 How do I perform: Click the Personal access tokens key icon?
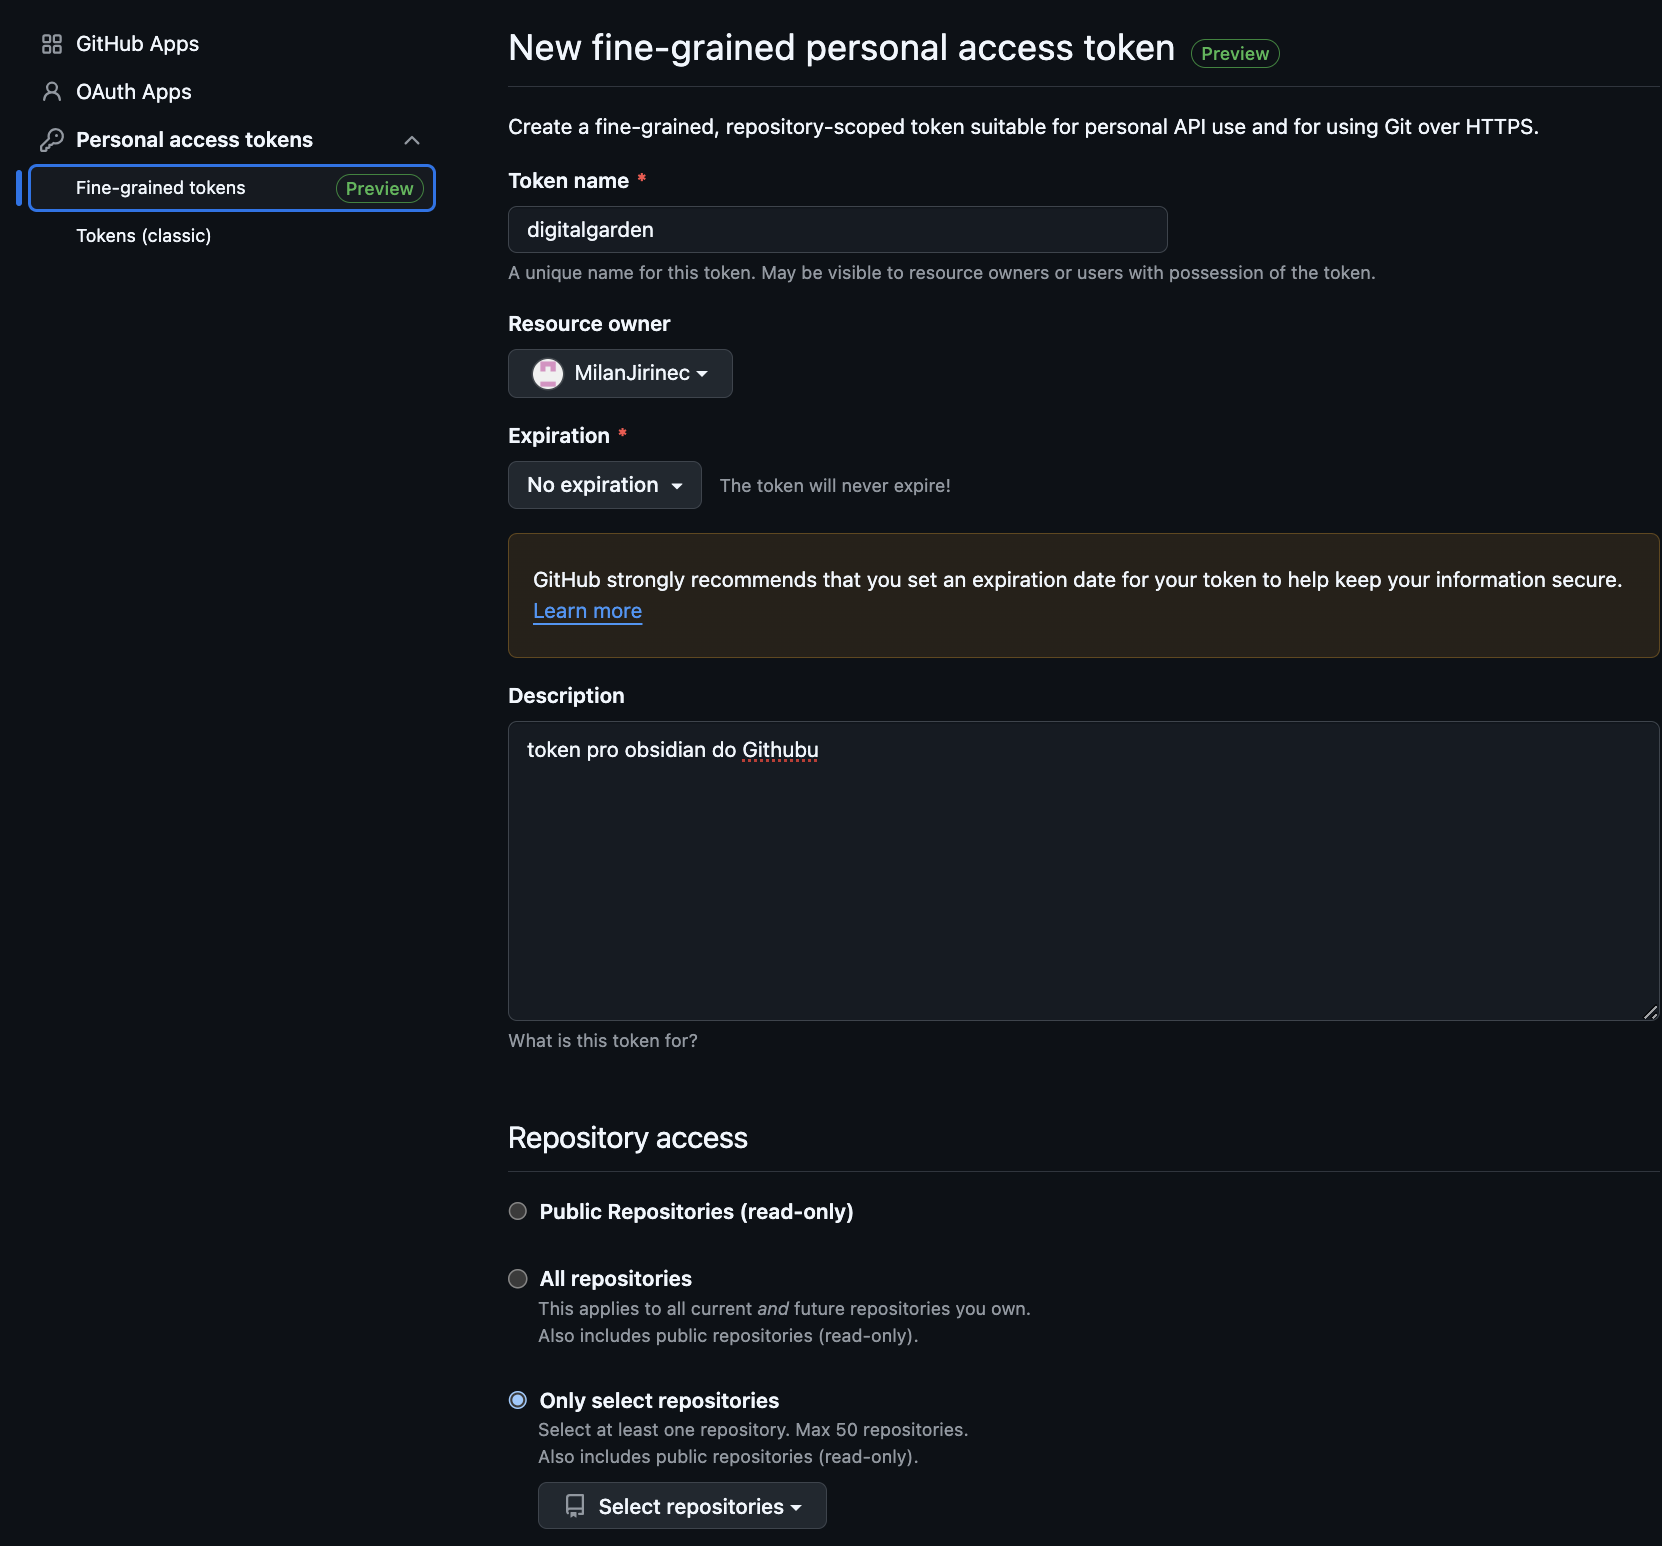tap(52, 140)
